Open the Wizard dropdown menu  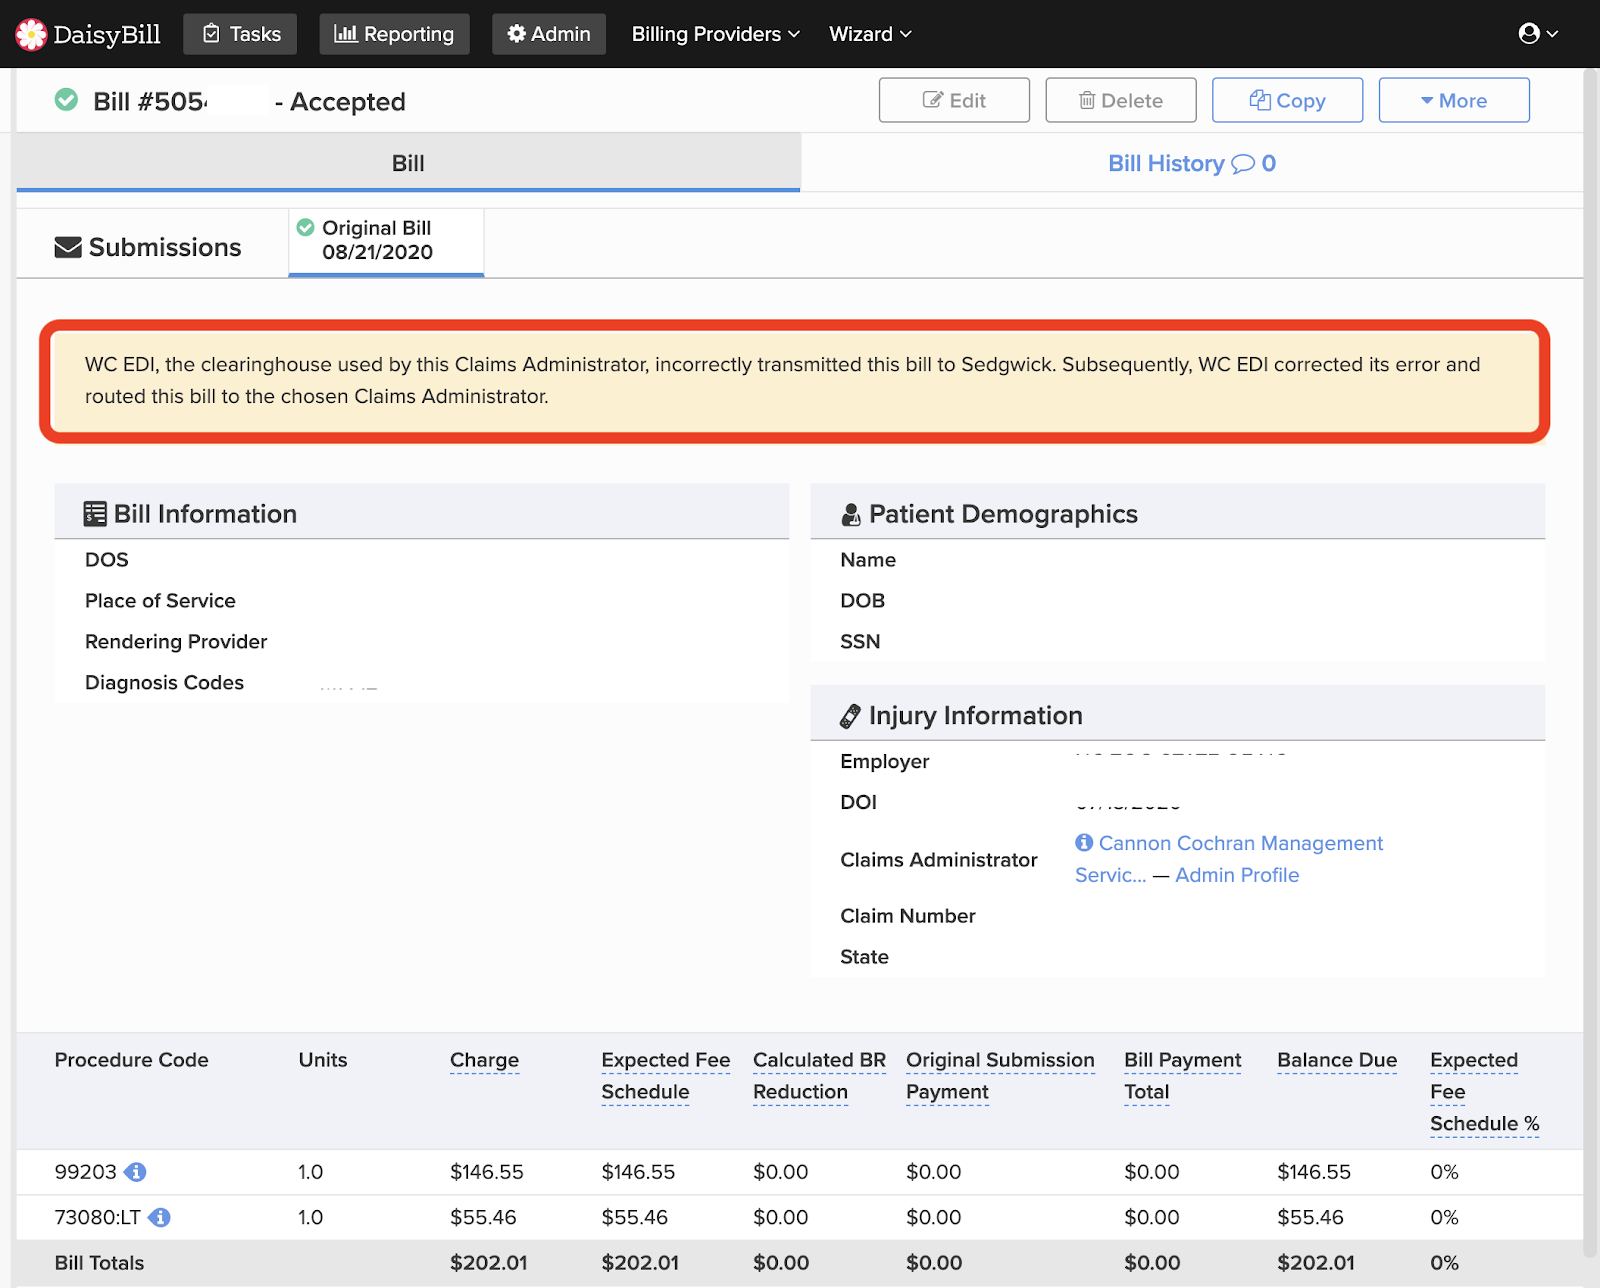click(870, 34)
